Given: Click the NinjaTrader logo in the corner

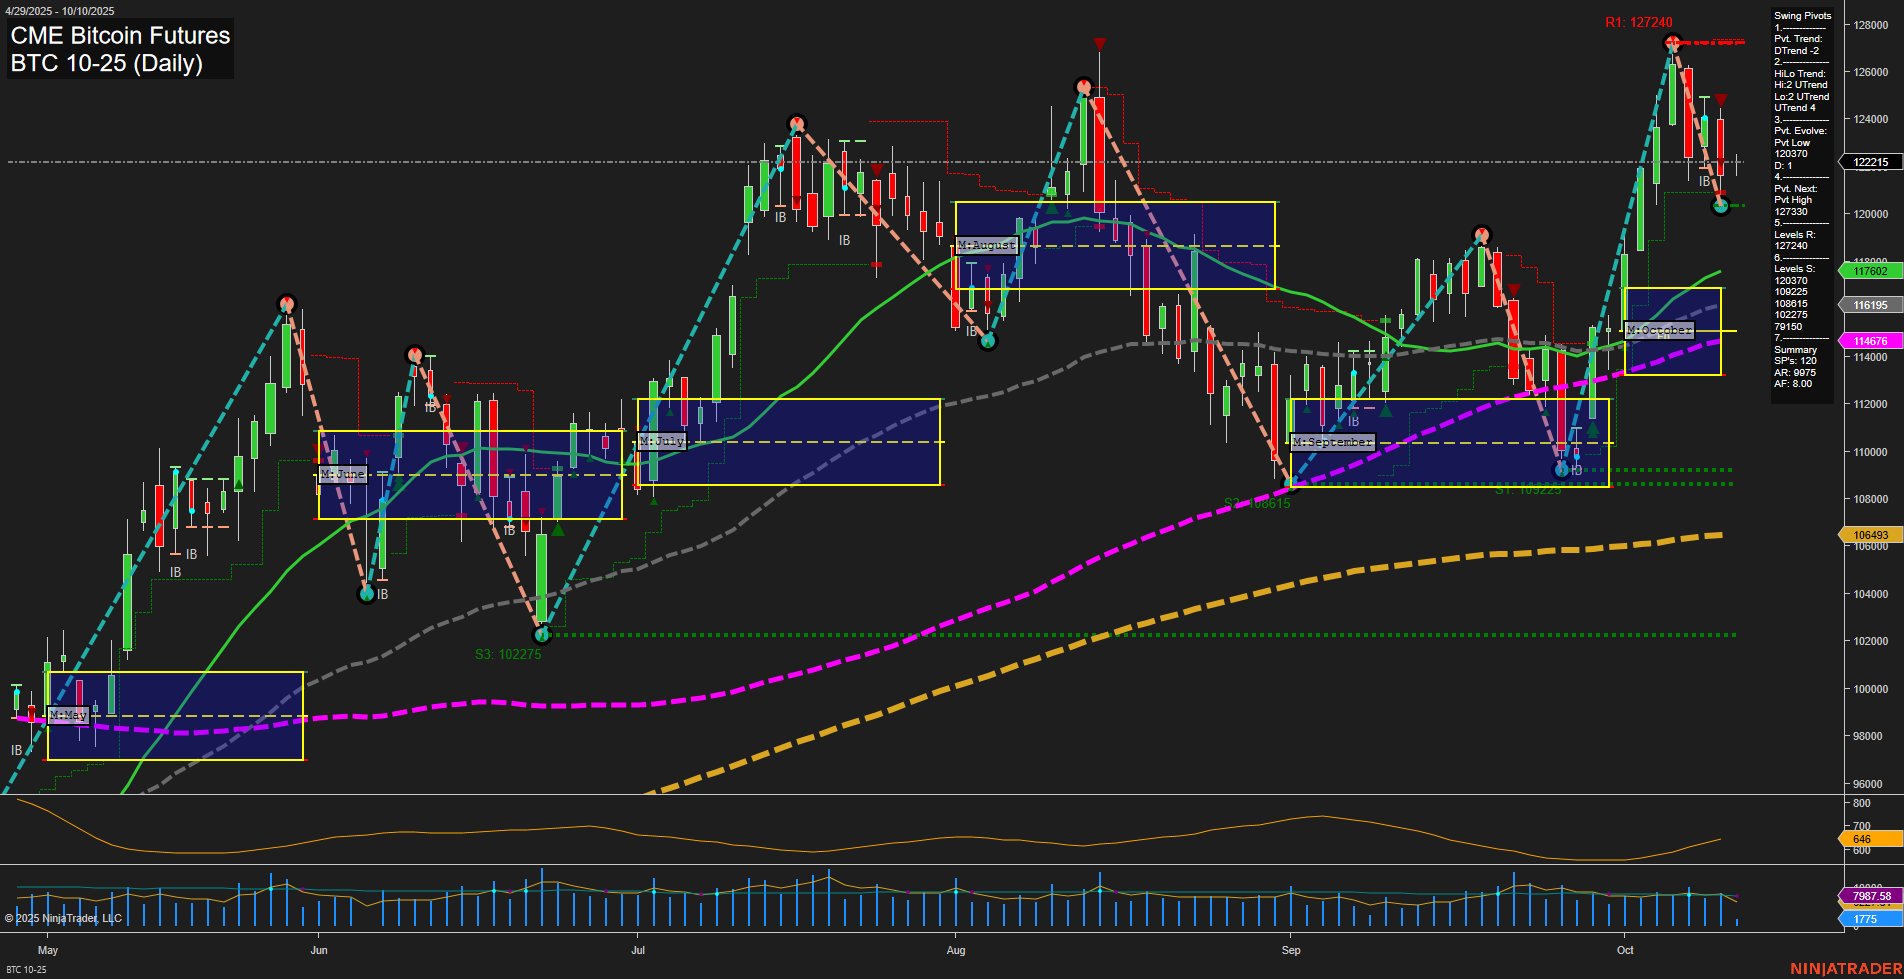Looking at the screenshot, I should pos(1845,968).
